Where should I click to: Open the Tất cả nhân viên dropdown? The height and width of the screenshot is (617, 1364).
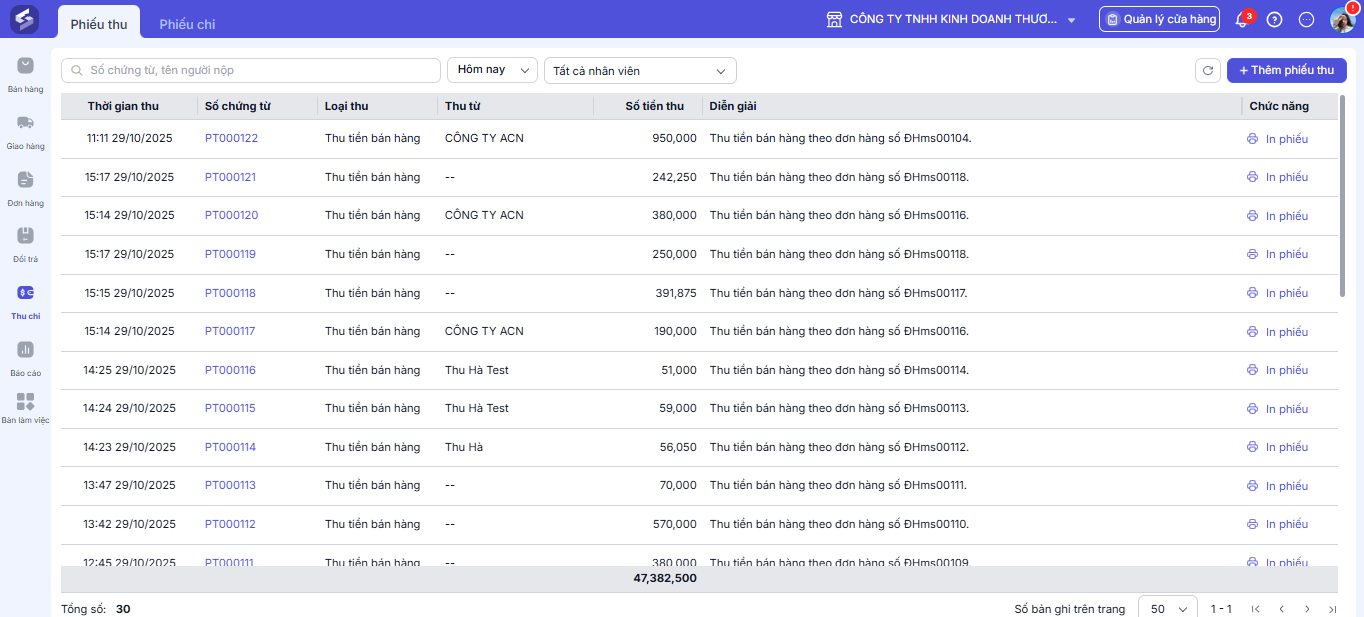(640, 70)
